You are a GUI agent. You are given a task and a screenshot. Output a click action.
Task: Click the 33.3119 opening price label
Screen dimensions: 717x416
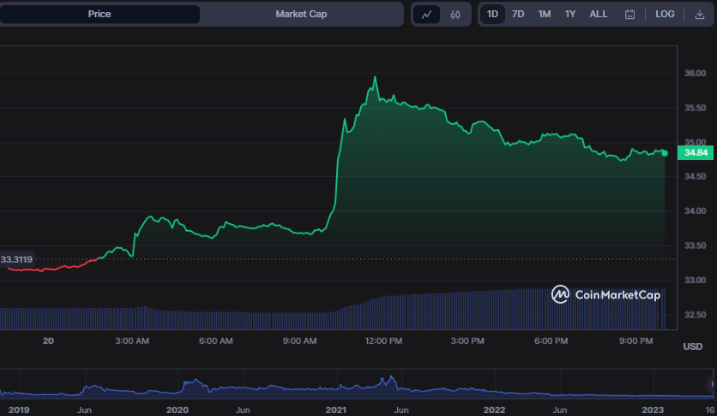click(x=16, y=260)
